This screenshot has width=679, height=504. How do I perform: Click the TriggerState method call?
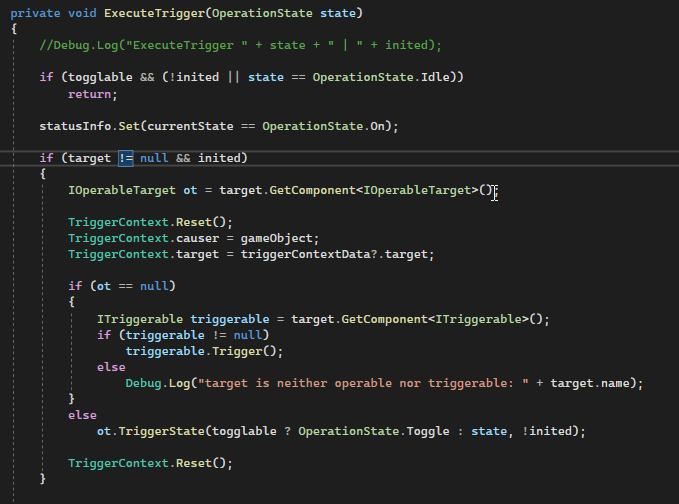coord(155,430)
